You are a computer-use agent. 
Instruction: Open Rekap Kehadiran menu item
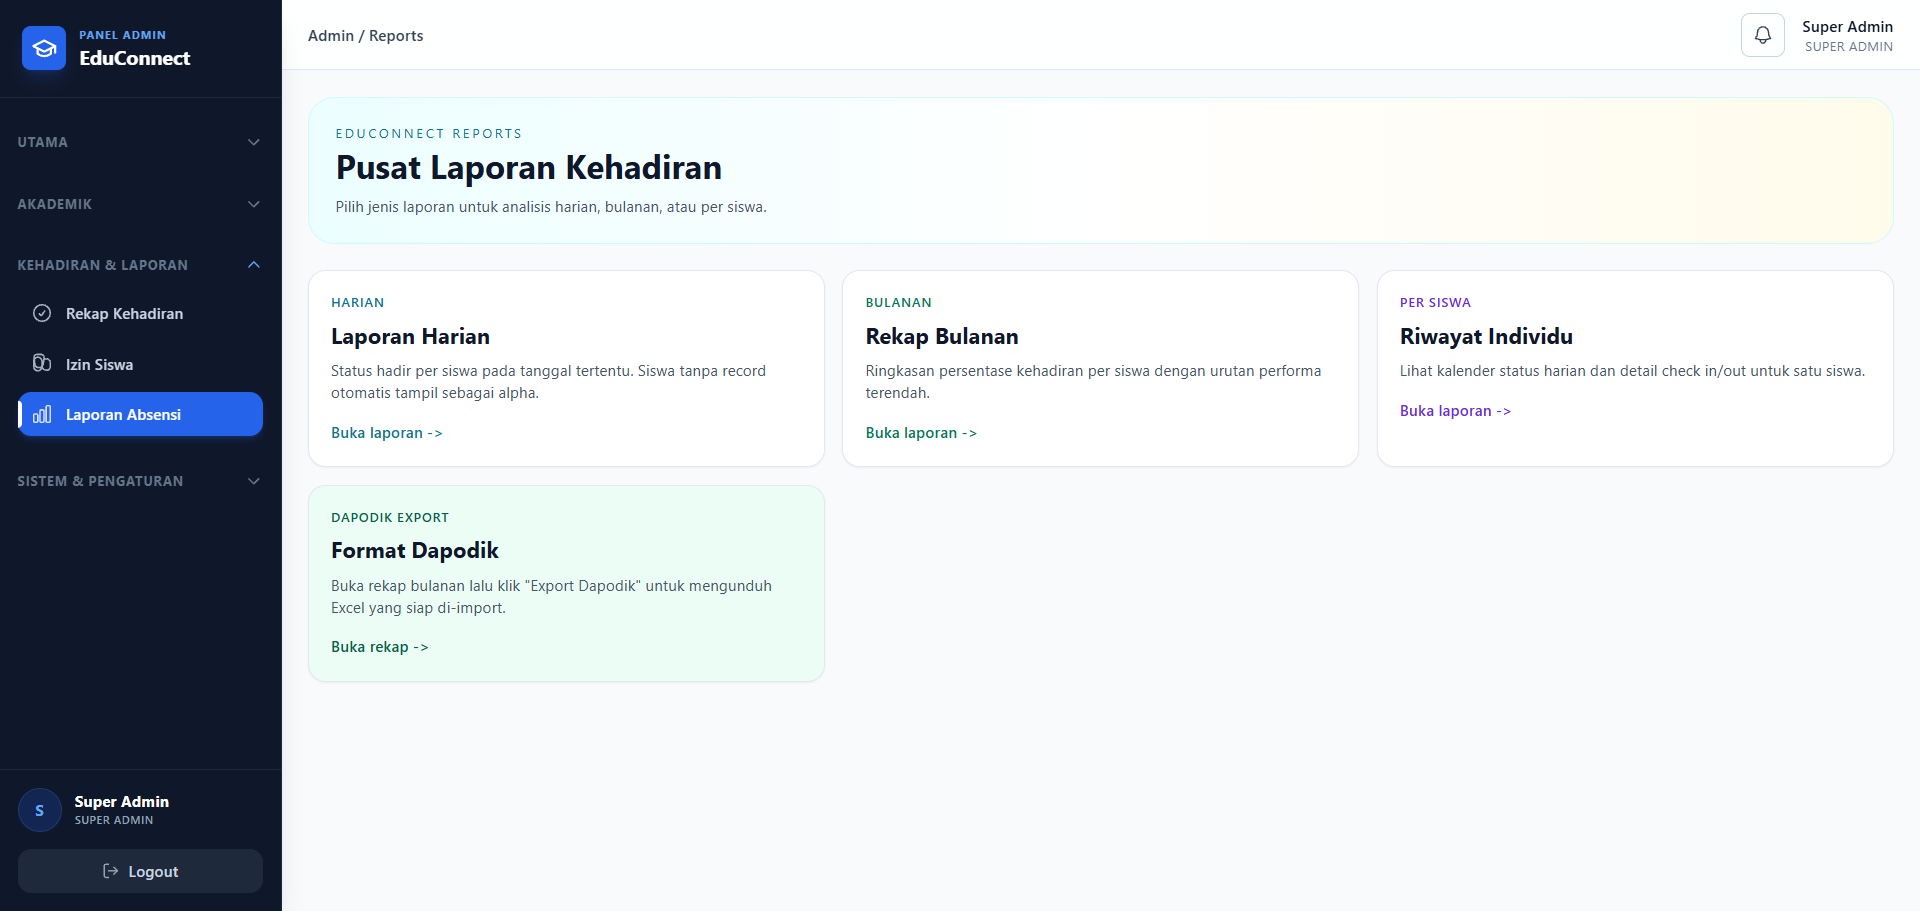[x=140, y=313]
